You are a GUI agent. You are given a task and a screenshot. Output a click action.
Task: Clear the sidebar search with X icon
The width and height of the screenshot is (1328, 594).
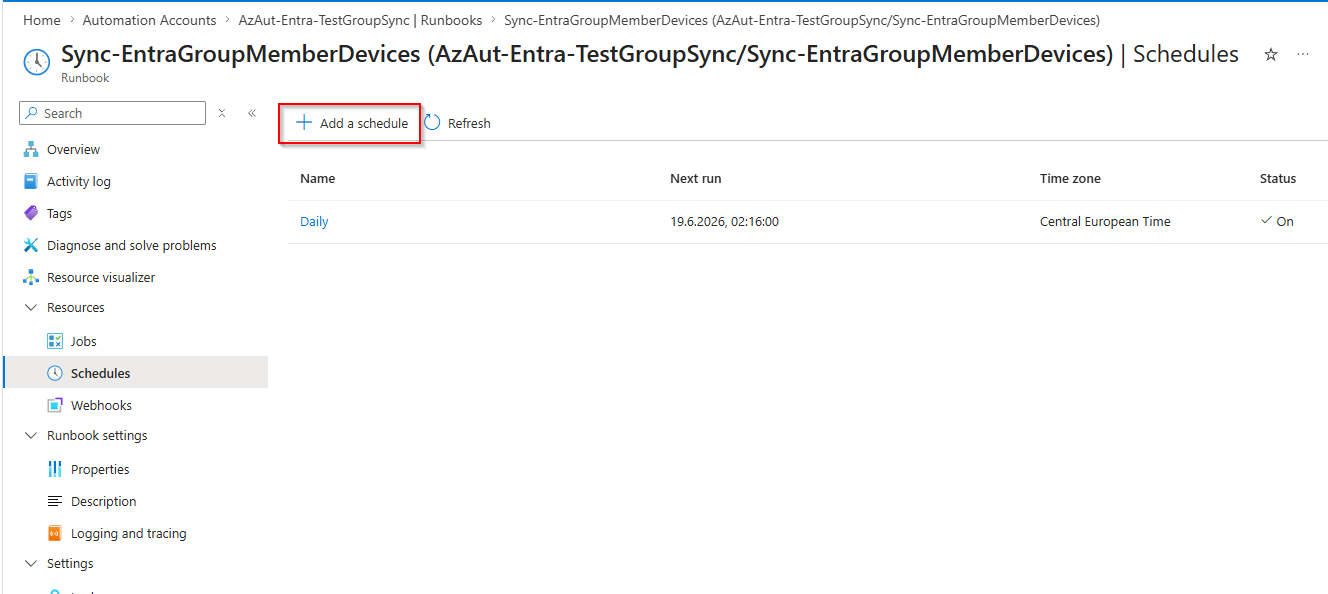222,114
